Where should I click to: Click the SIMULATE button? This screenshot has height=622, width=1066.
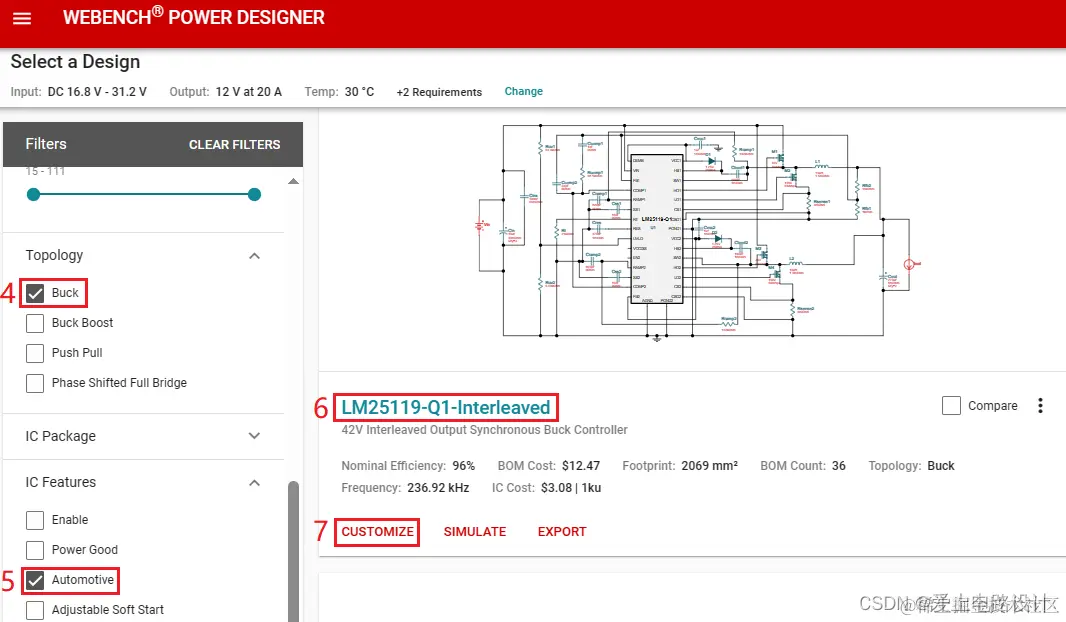coord(475,532)
